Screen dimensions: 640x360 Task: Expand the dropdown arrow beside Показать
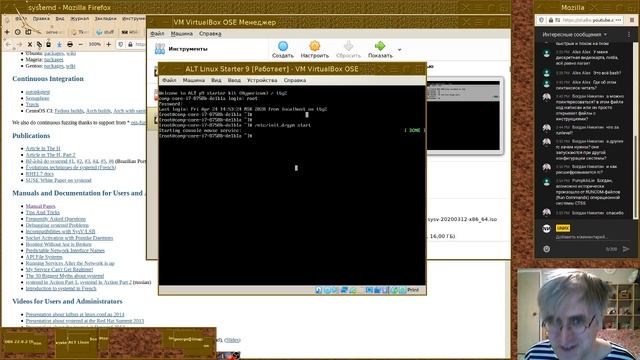pos(400,50)
